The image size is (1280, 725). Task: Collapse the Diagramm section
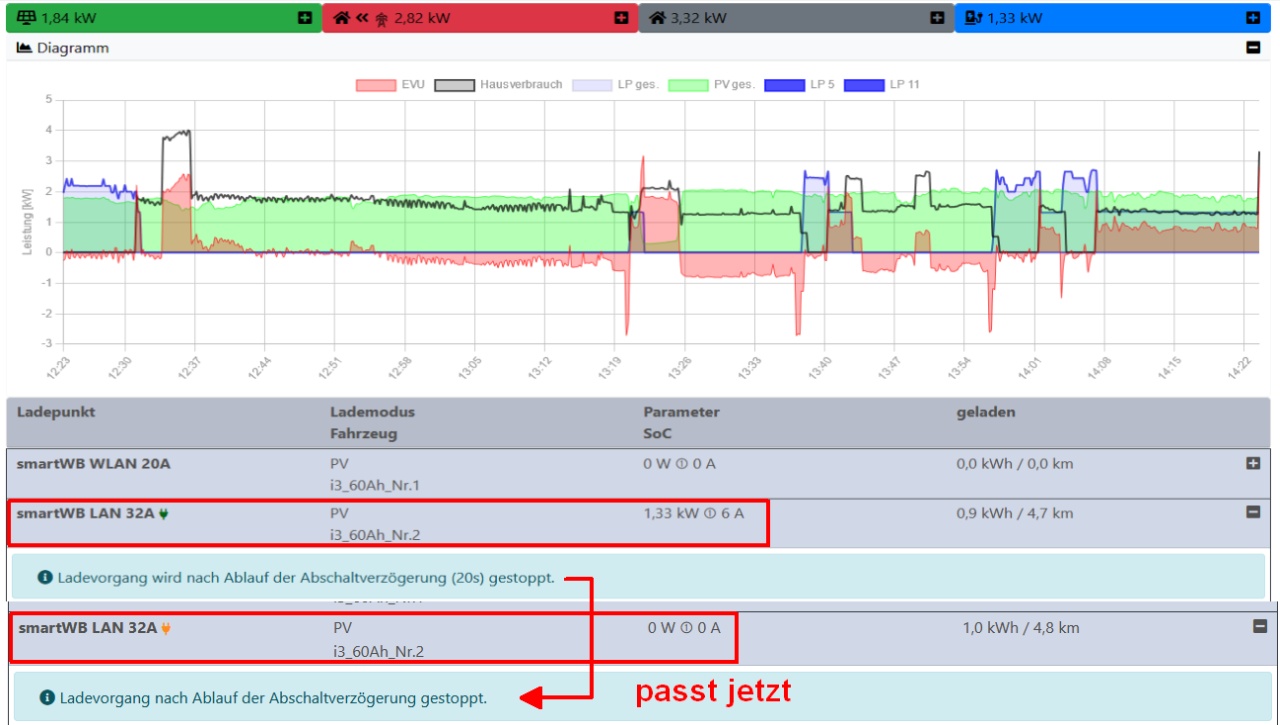1253,47
